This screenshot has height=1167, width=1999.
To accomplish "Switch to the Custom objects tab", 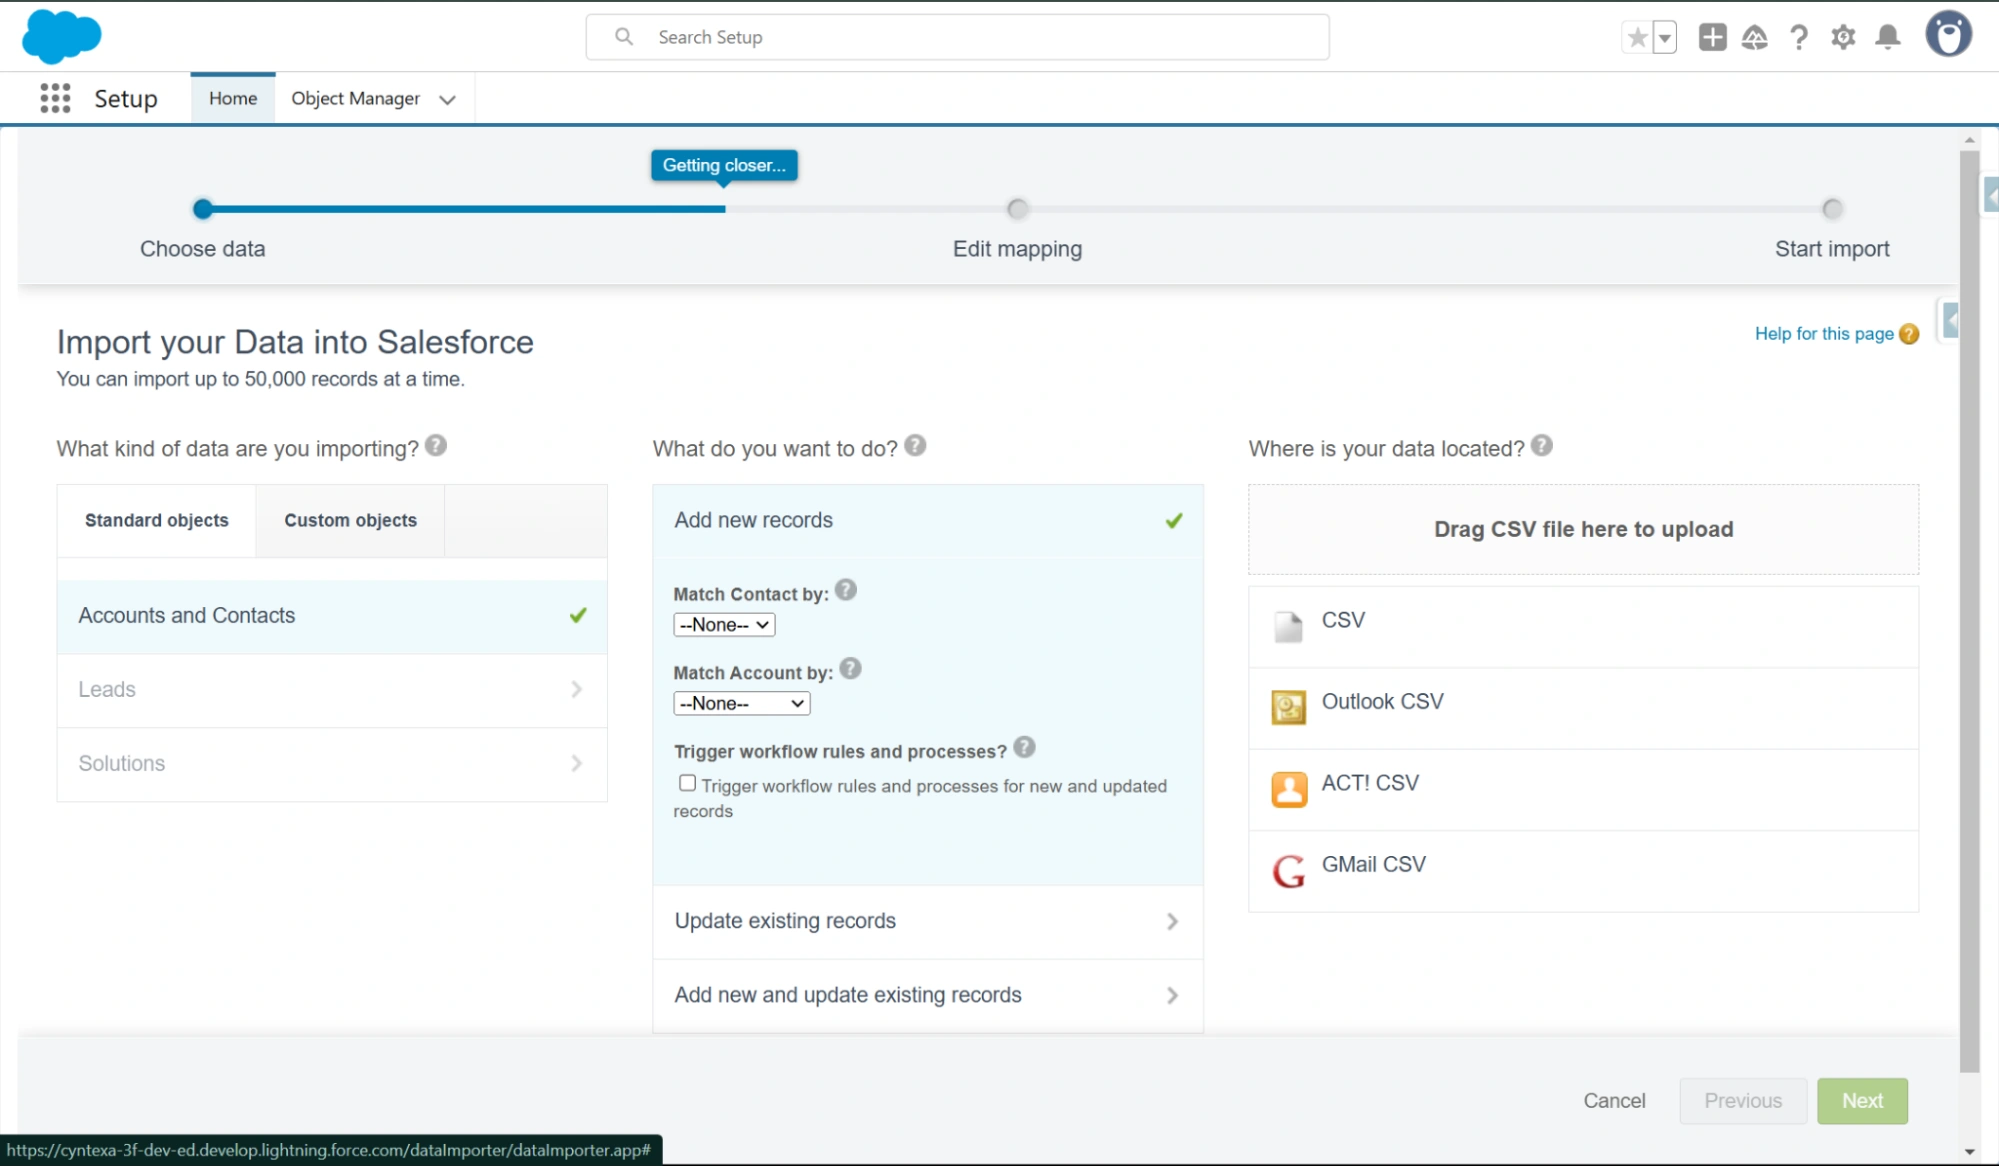I will [x=350, y=520].
